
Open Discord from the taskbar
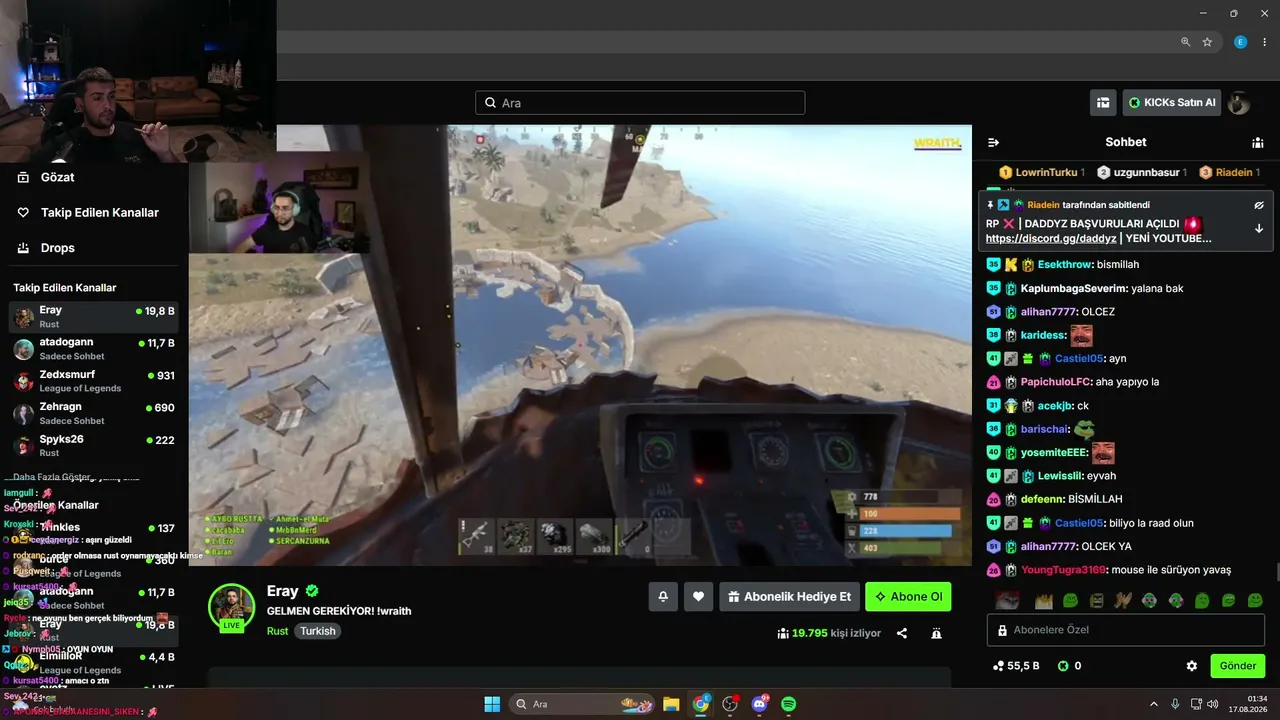(759, 704)
